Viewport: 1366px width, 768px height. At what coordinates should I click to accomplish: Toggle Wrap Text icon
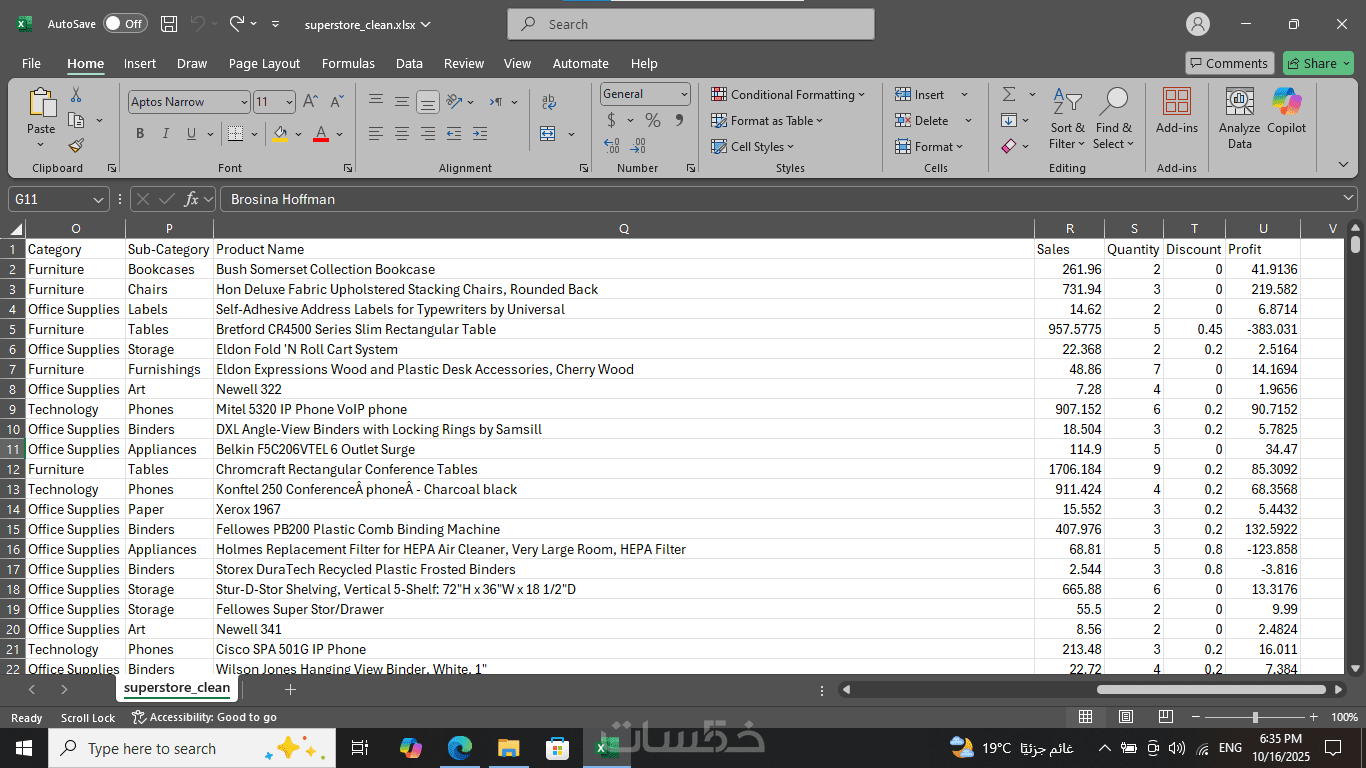click(x=549, y=102)
